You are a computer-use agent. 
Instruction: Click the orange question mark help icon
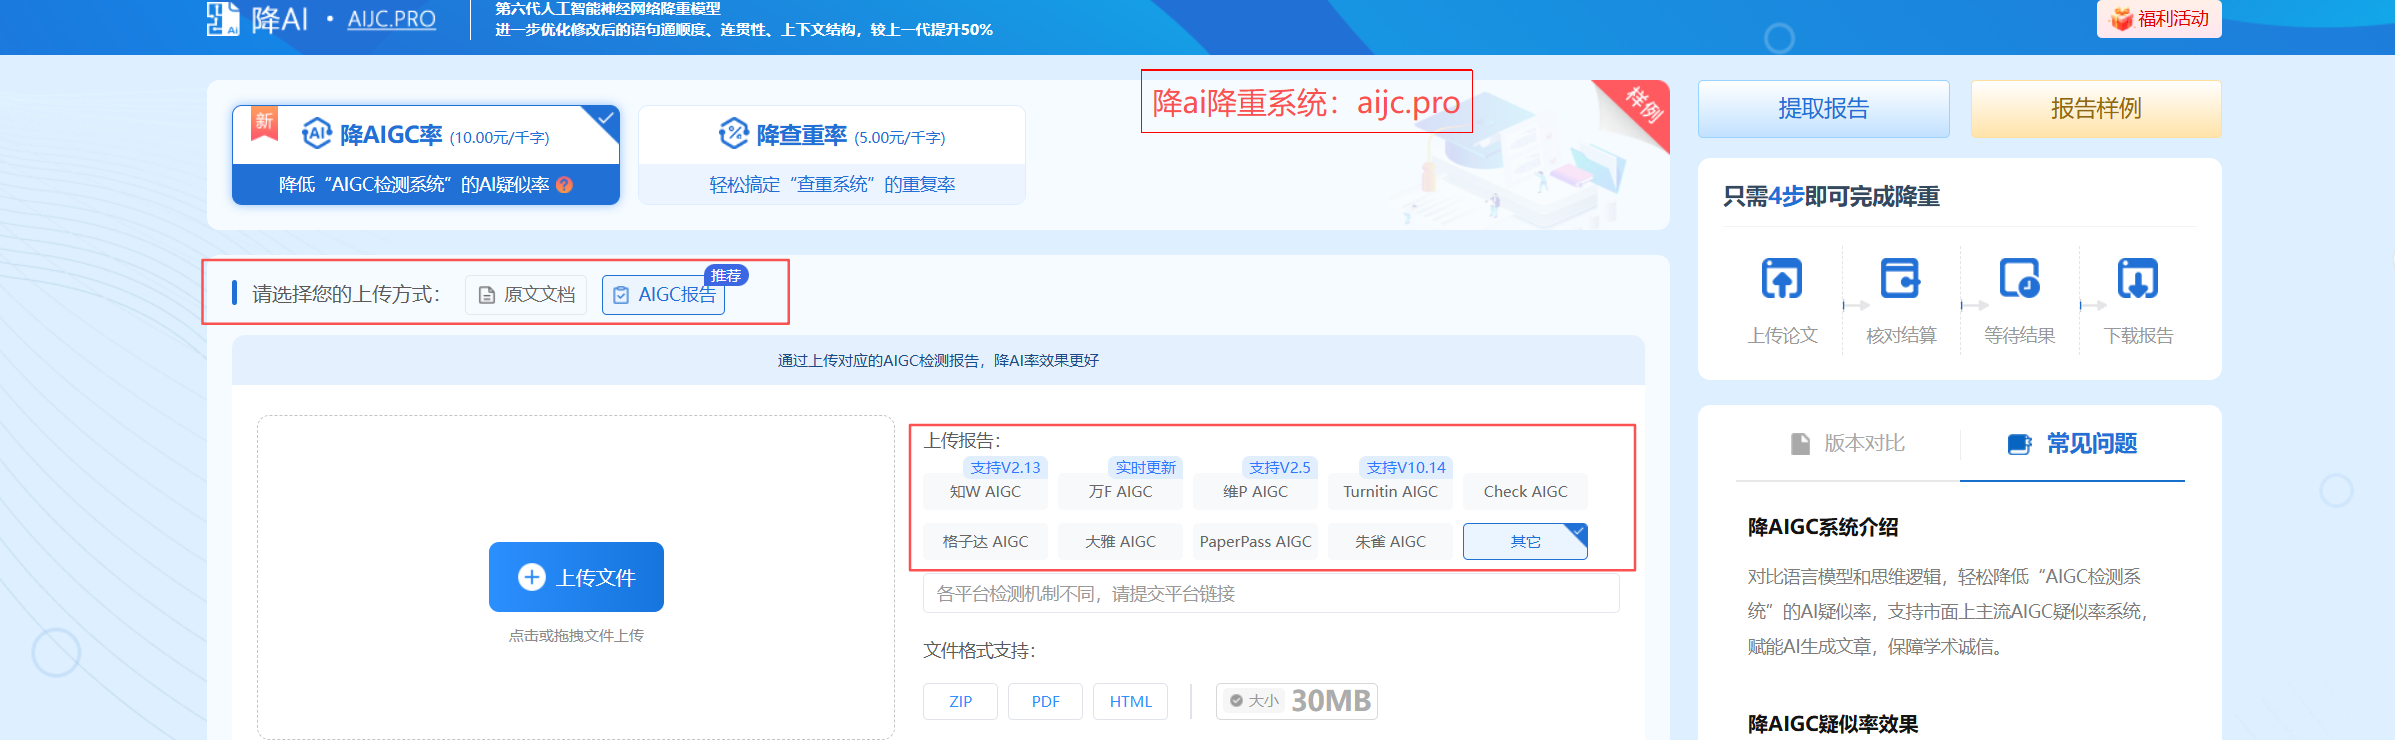click(565, 185)
